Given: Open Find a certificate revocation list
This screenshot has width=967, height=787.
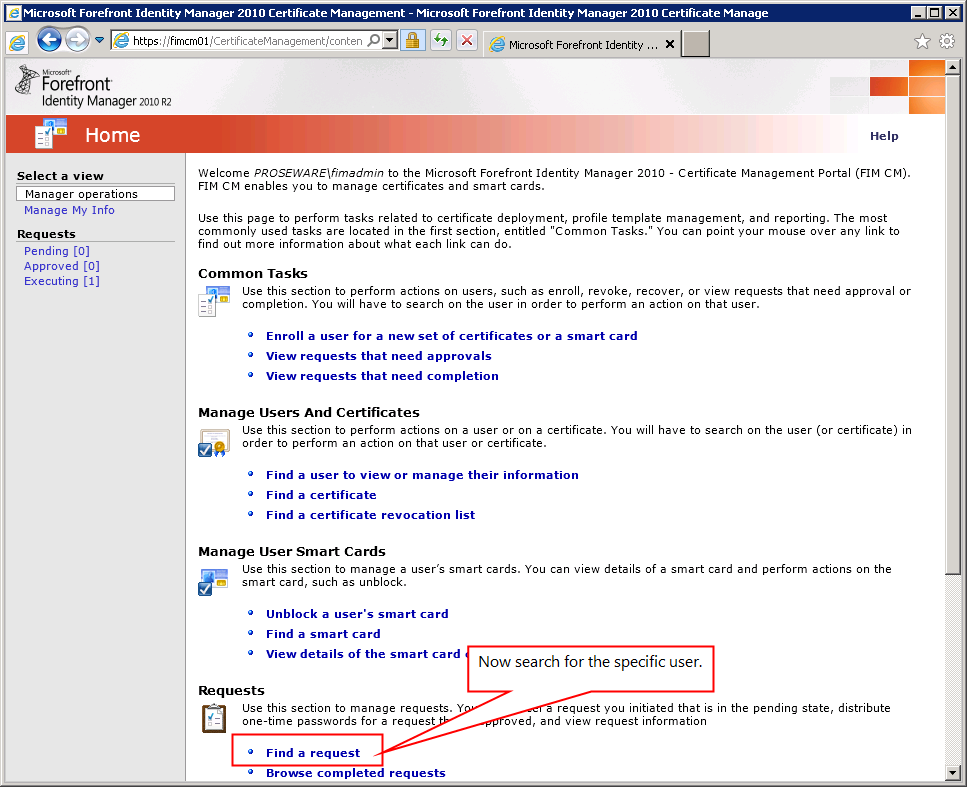Looking at the screenshot, I should tap(371, 515).
